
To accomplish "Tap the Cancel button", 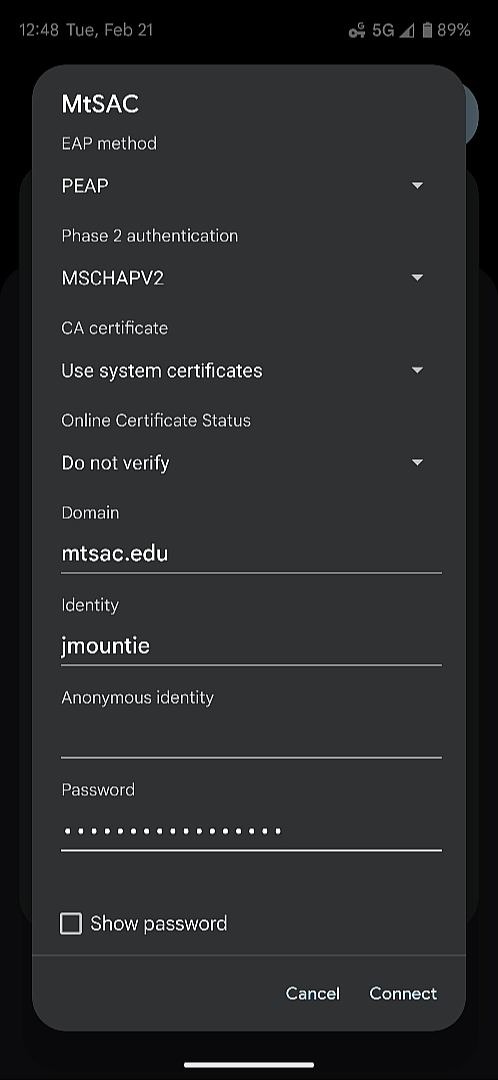I will click(x=313, y=993).
